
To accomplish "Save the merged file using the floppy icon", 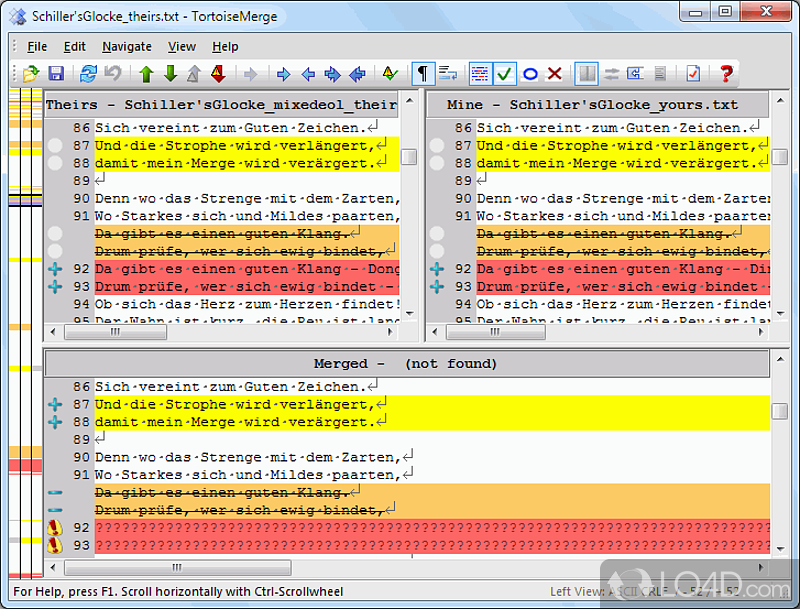I will point(56,74).
